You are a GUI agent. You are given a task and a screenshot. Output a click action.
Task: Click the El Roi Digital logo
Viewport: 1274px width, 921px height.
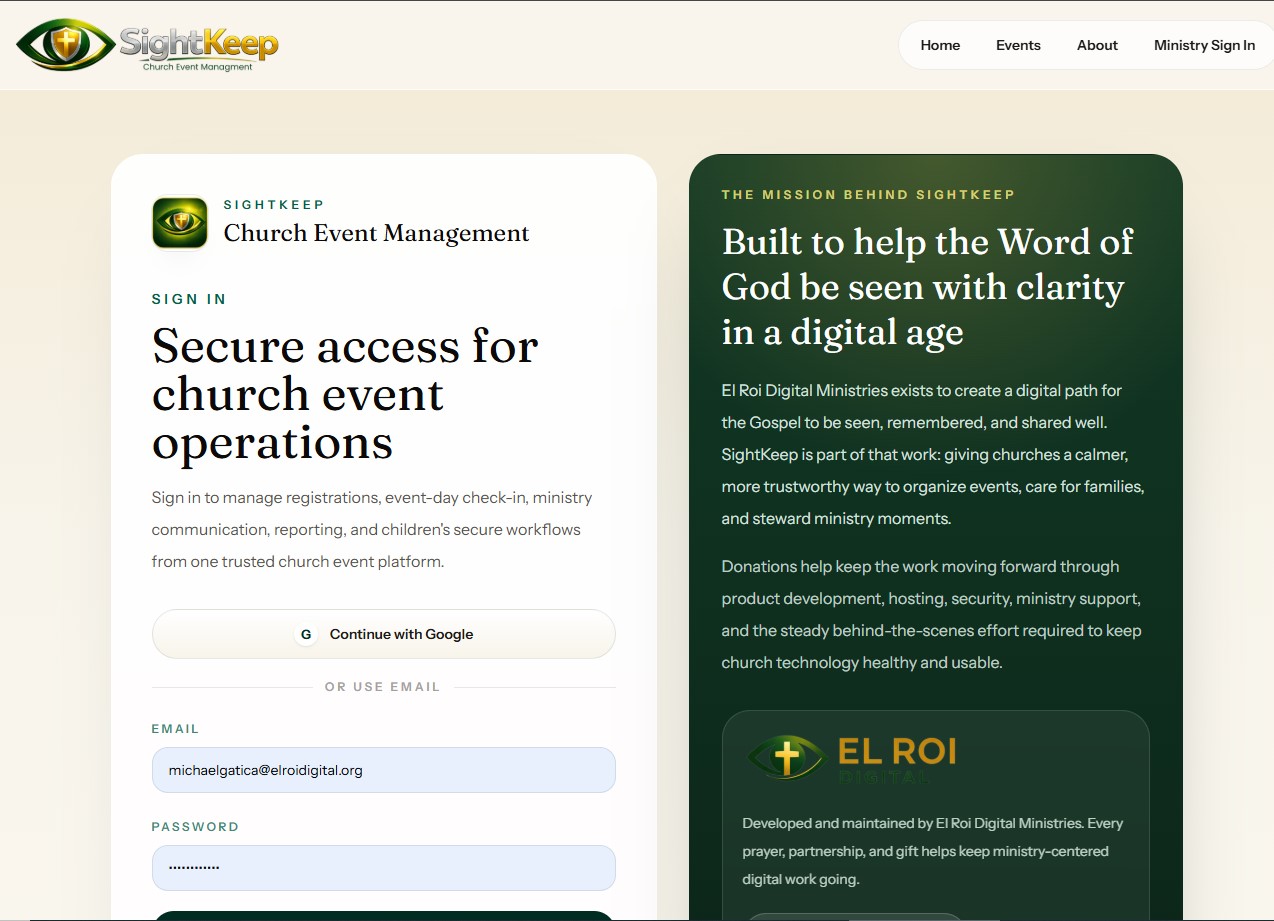tap(852, 757)
